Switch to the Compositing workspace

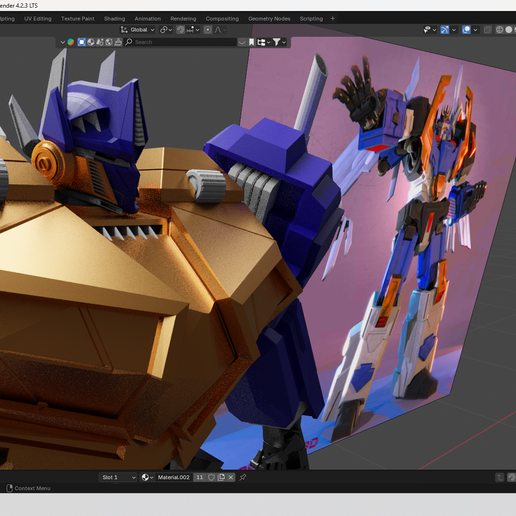[222, 19]
